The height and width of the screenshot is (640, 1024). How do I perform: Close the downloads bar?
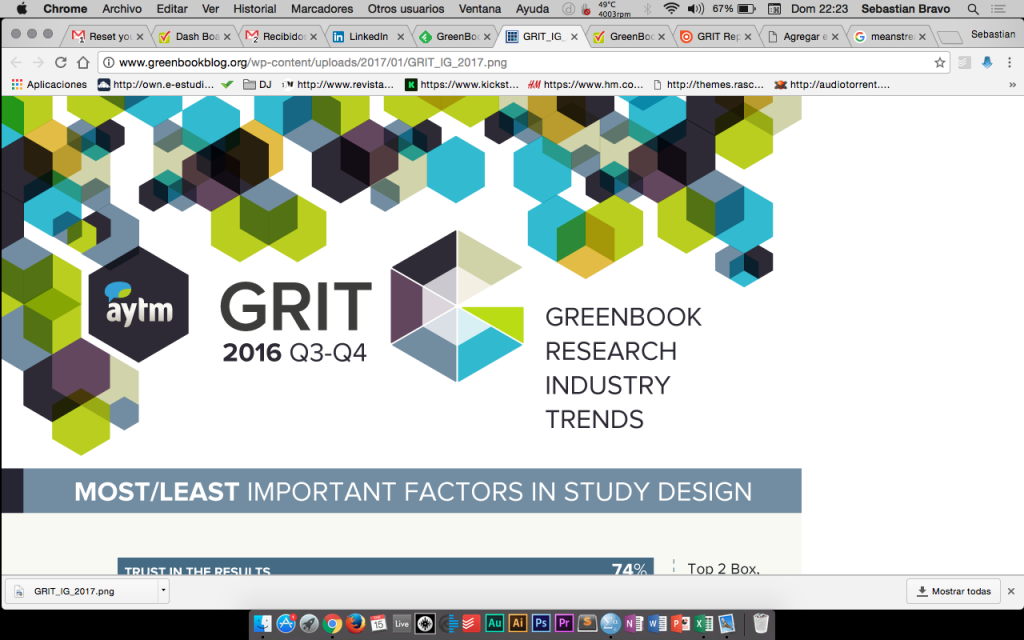1011,591
